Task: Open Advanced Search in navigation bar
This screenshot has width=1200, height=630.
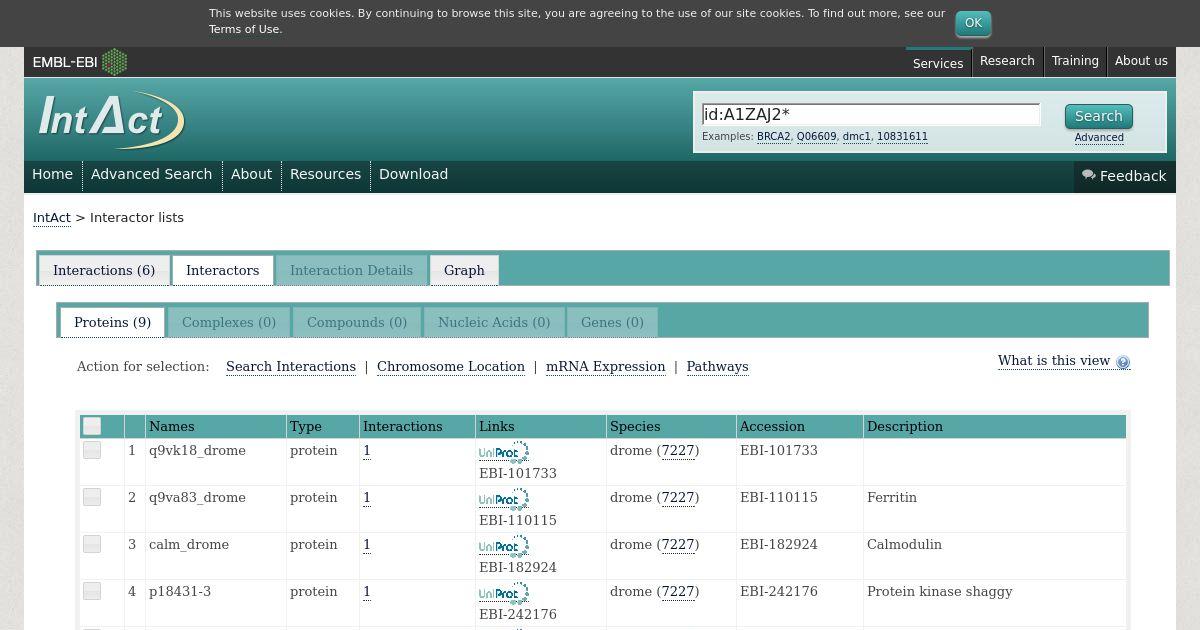Action: 151,174
